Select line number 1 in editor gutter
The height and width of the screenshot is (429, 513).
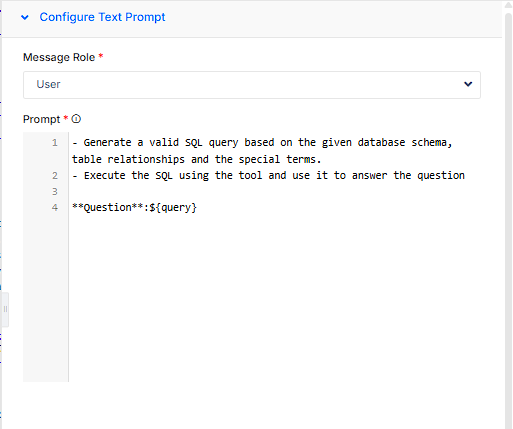(x=55, y=143)
